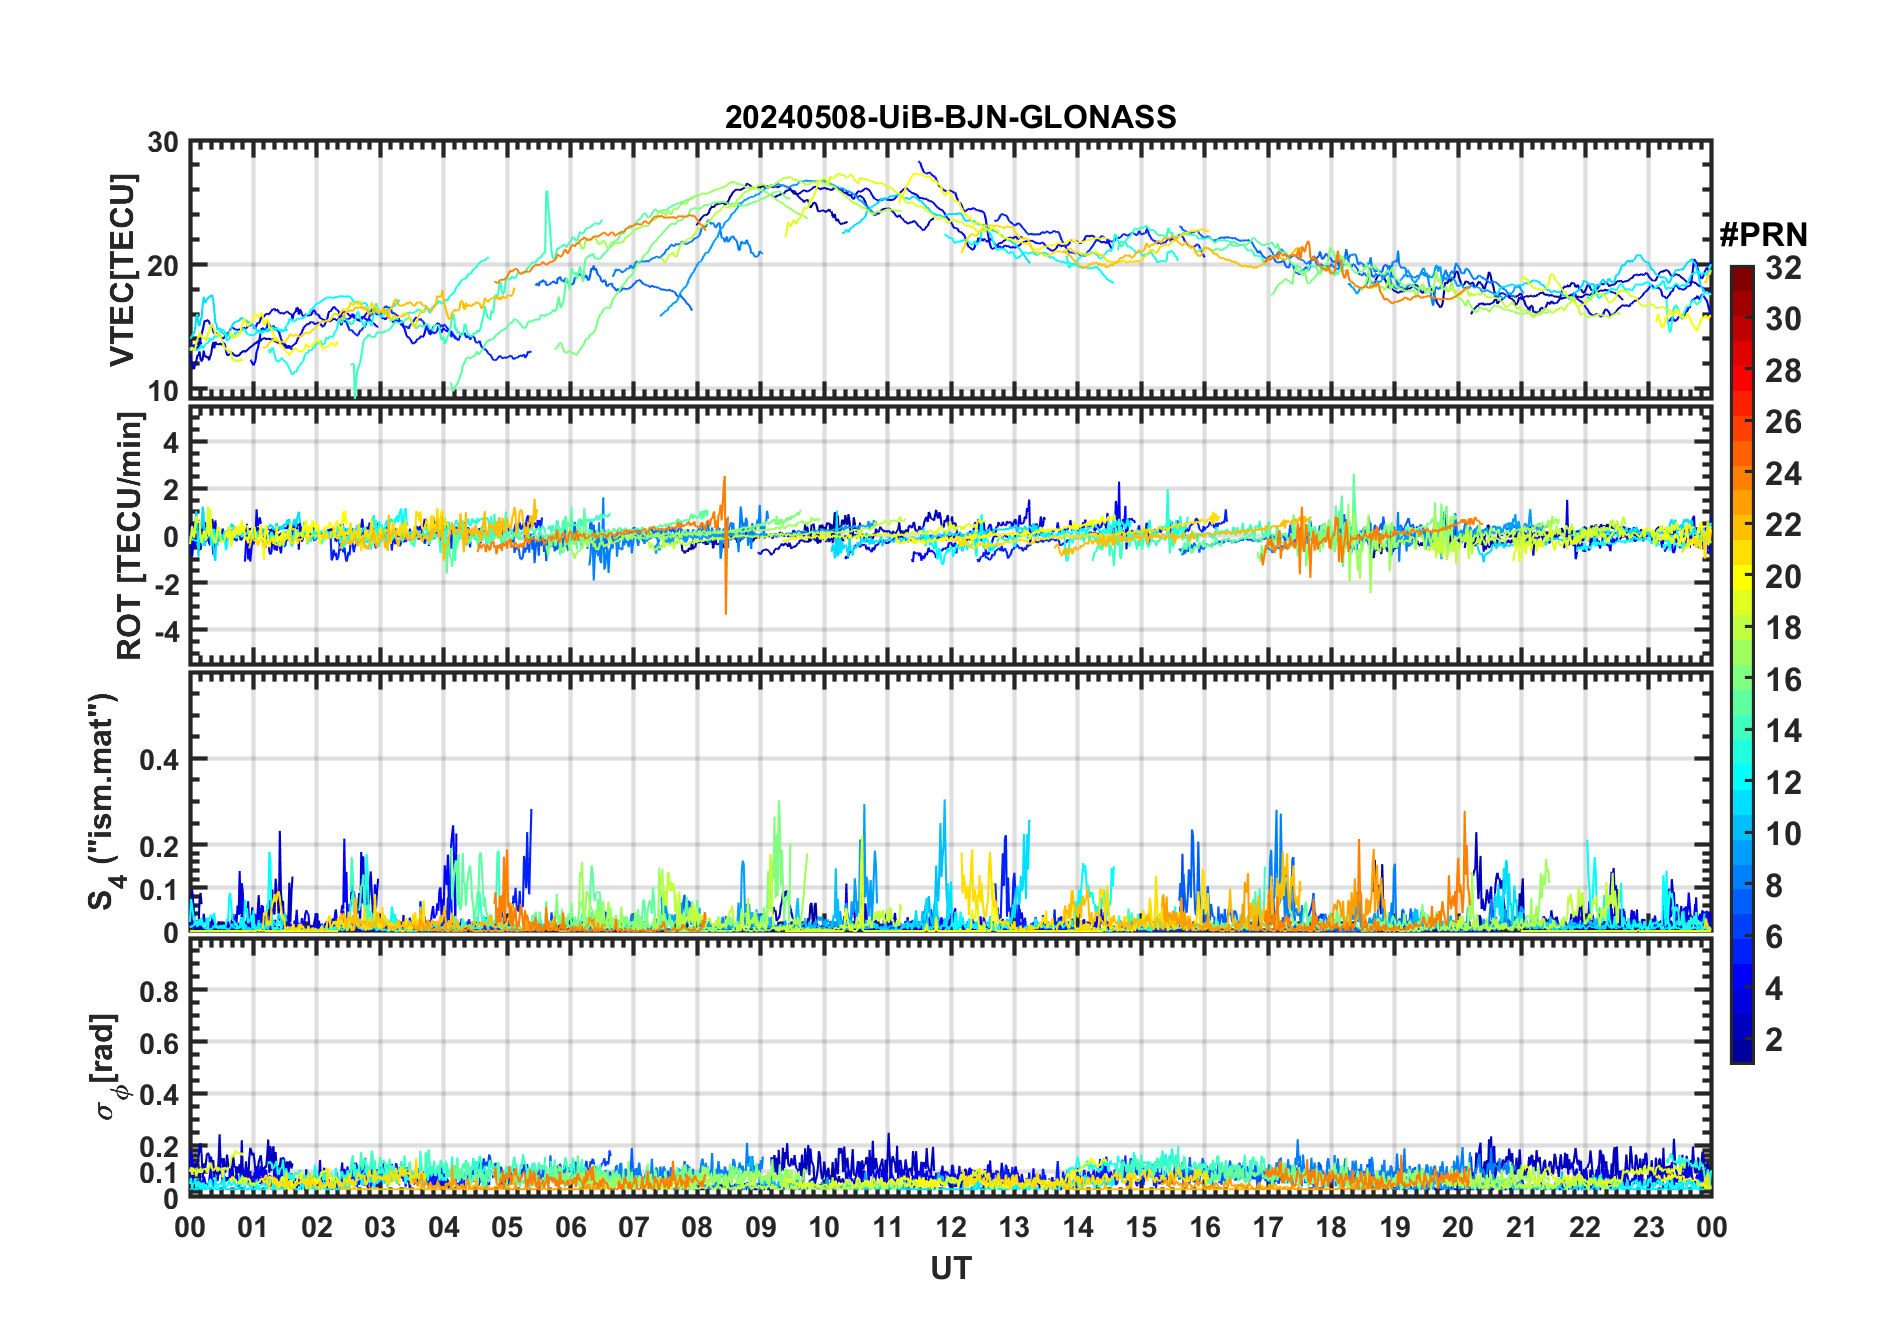Click x-axis tick label 18
1902x1330 pixels.
click(1331, 1228)
